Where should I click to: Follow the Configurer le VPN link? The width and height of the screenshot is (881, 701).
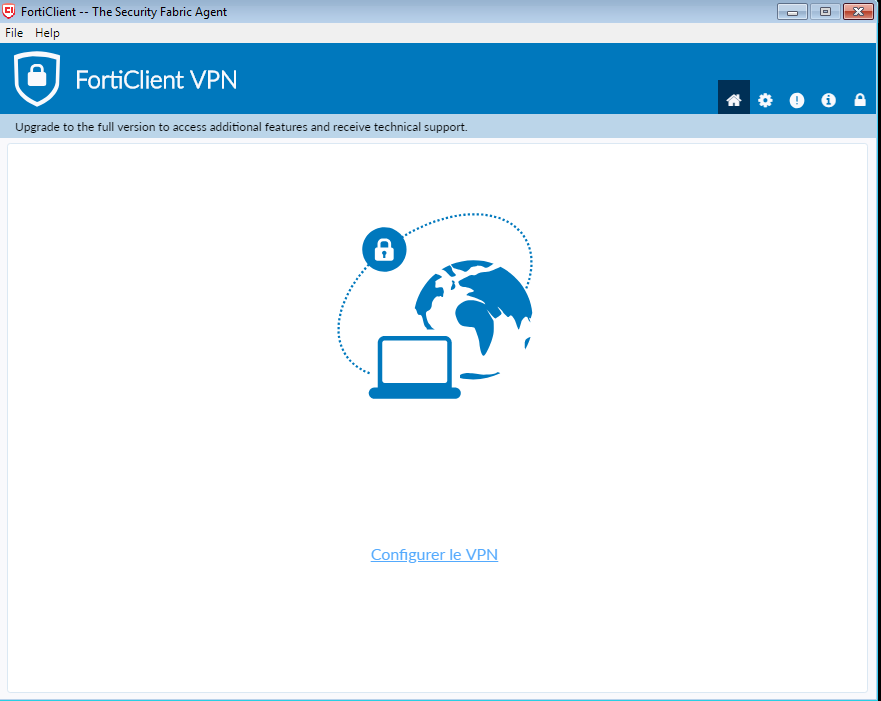click(434, 554)
